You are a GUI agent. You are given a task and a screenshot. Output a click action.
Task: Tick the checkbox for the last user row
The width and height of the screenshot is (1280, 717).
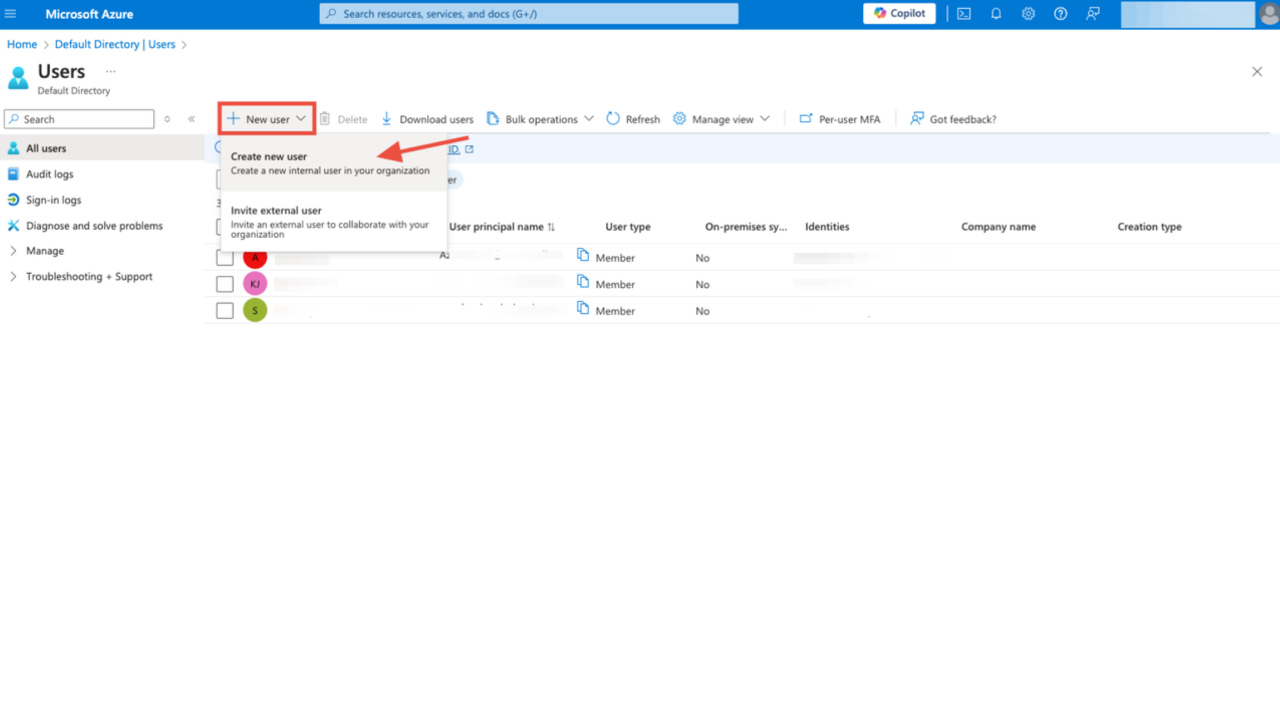pyautogui.click(x=224, y=310)
